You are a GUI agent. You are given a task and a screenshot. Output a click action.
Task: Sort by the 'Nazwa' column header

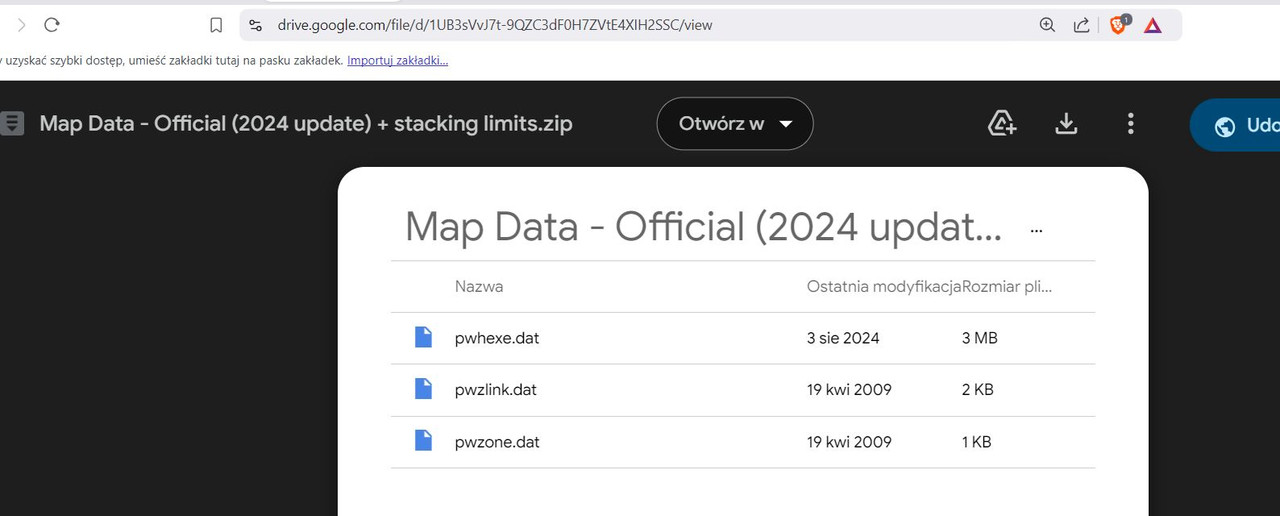click(x=479, y=287)
